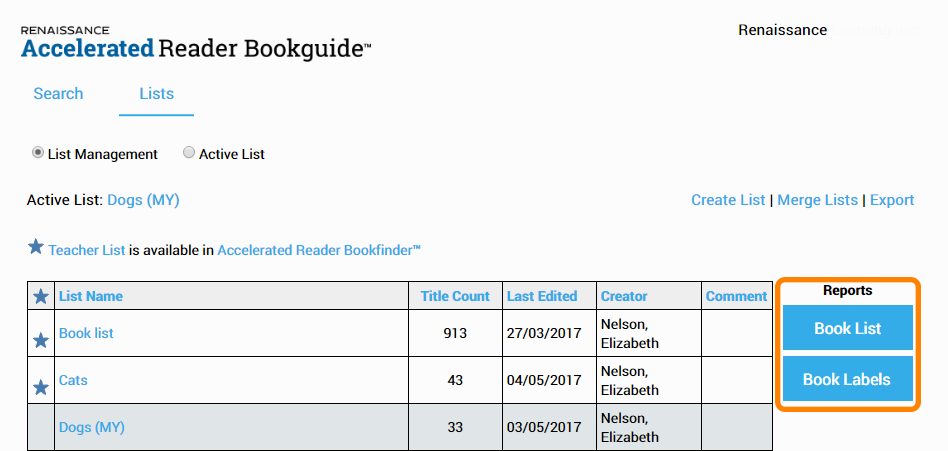Click the Renaissance account name at top
Viewport: 948px width, 451px height.
(x=782, y=30)
